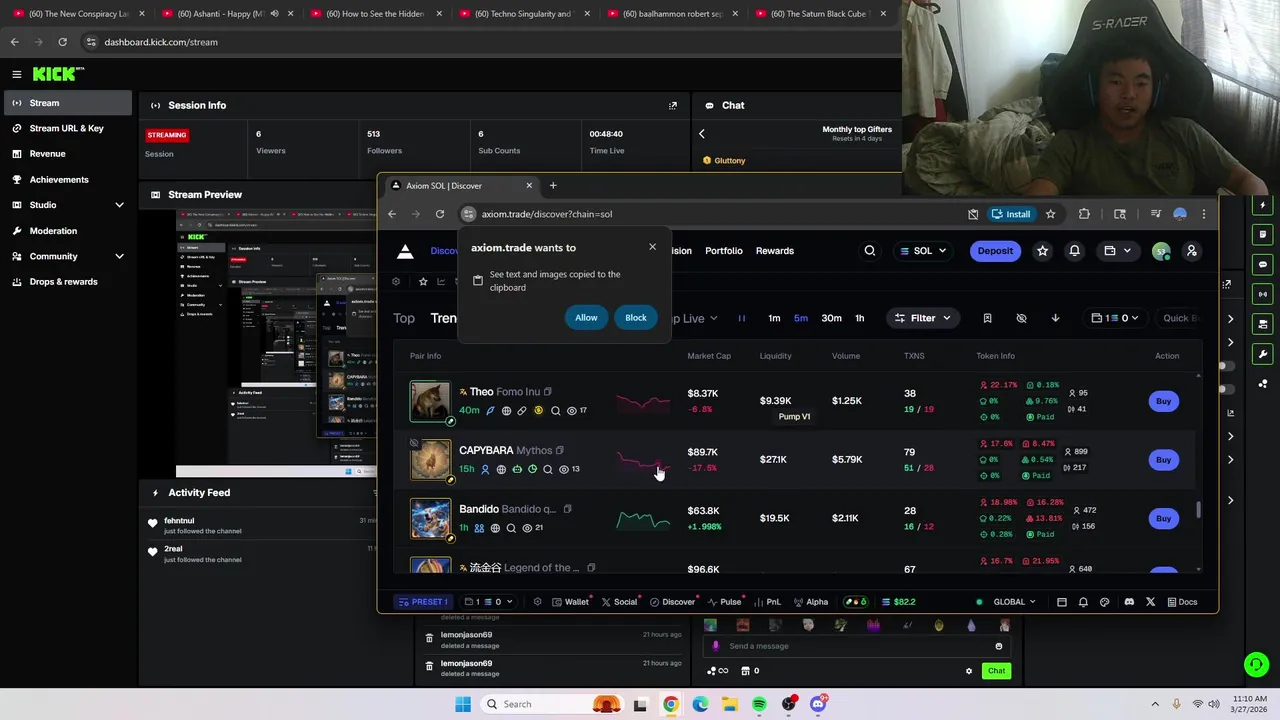The height and width of the screenshot is (720, 1280).
Task: Toggle hidden tokens eye-slash icon
Action: (x=1021, y=318)
